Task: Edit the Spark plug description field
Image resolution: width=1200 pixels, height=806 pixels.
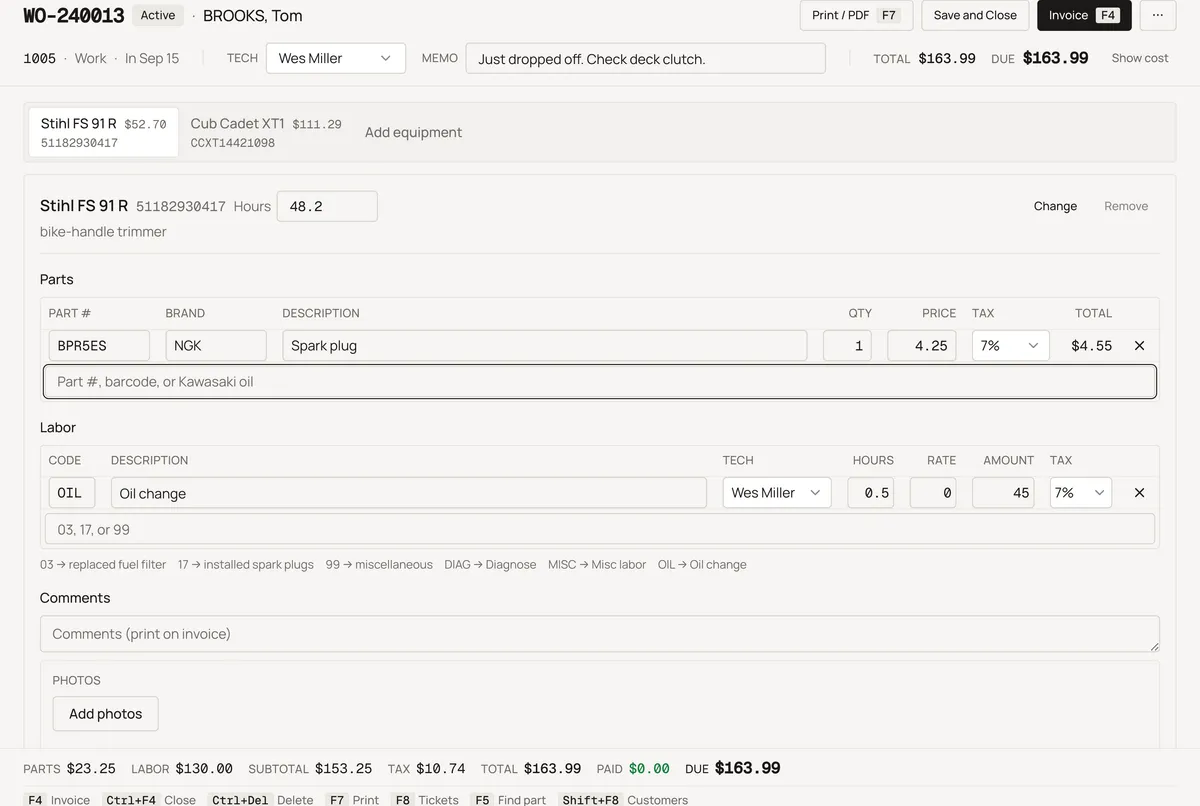Action: coord(545,346)
